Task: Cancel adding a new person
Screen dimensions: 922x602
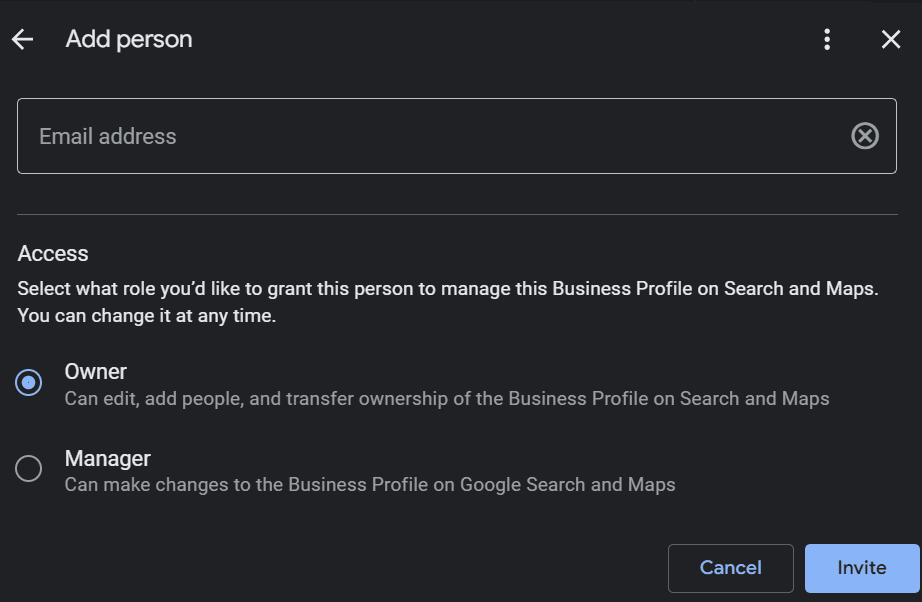Action: 730,568
